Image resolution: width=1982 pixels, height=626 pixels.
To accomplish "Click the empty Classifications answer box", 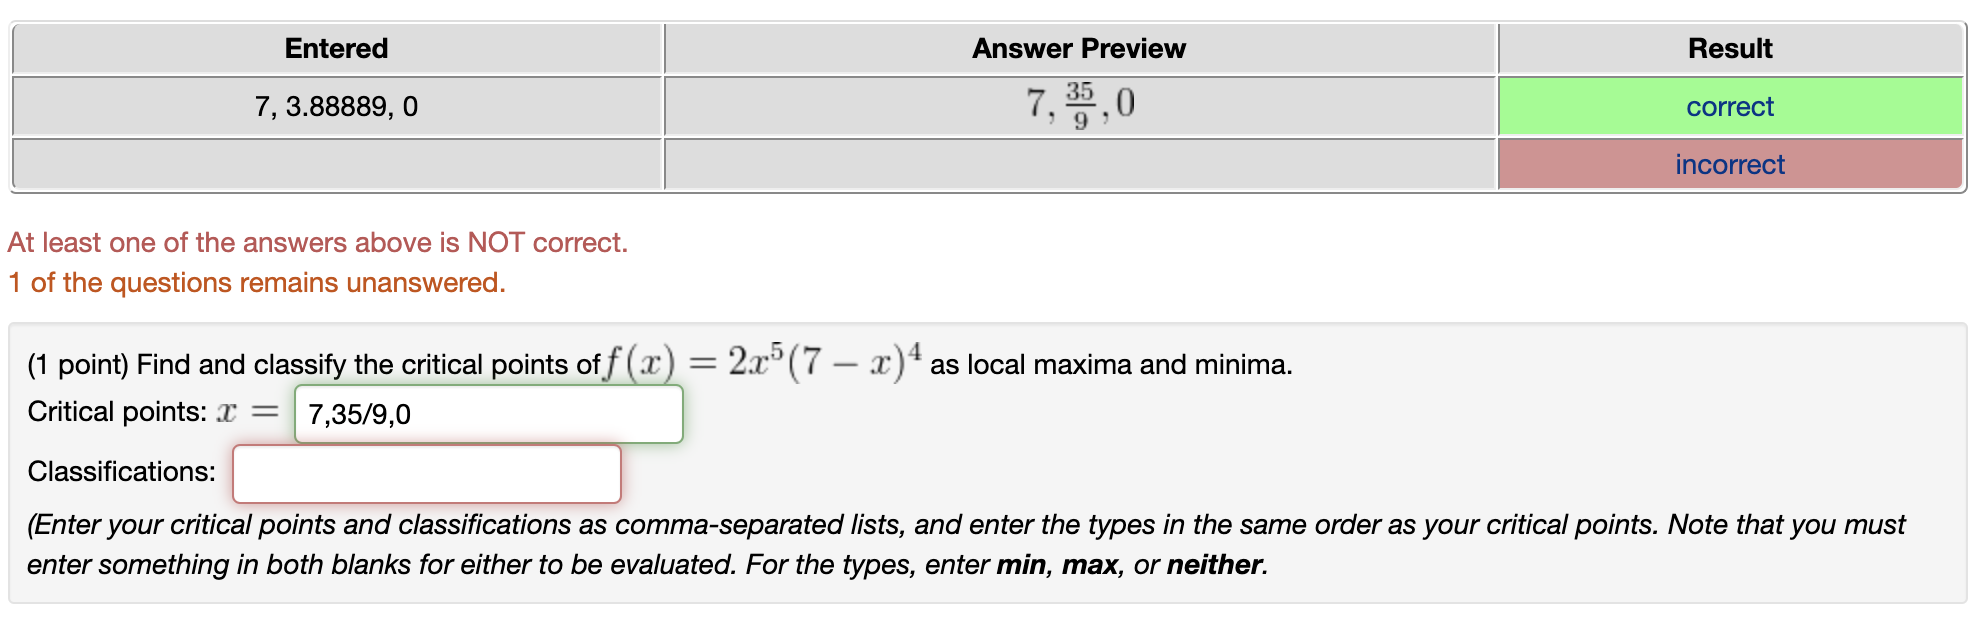I will (427, 472).
